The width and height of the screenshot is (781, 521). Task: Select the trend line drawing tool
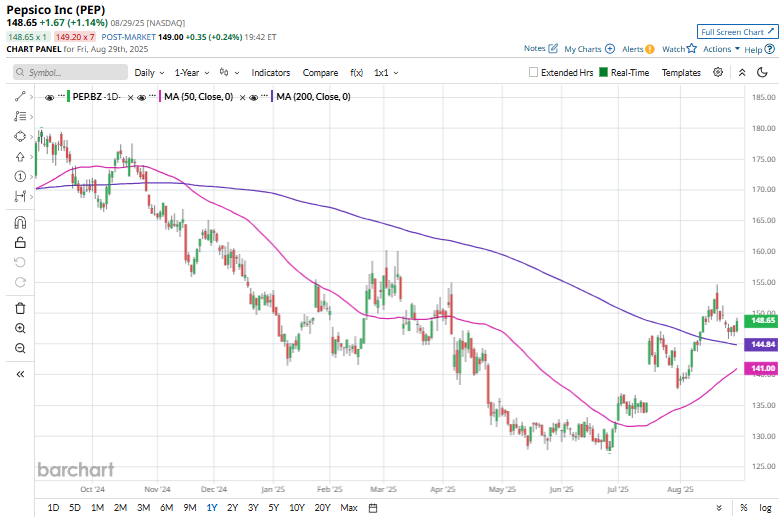[20, 97]
